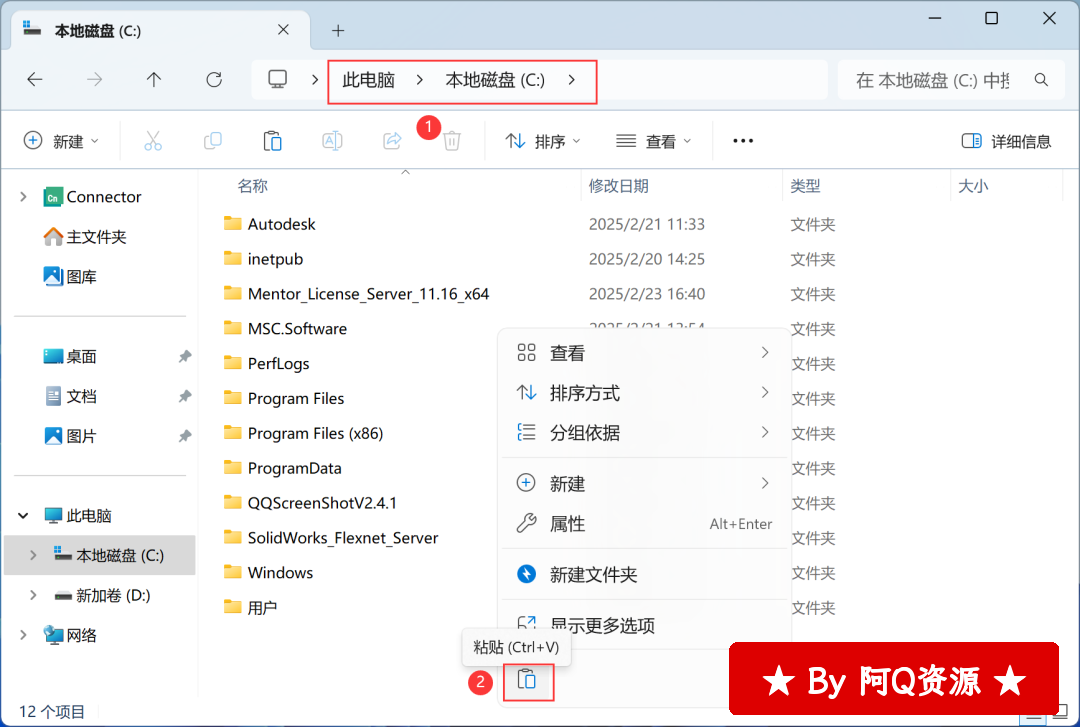Choose 属性 from the context menu
The width and height of the screenshot is (1080, 727).
coord(644,524)
